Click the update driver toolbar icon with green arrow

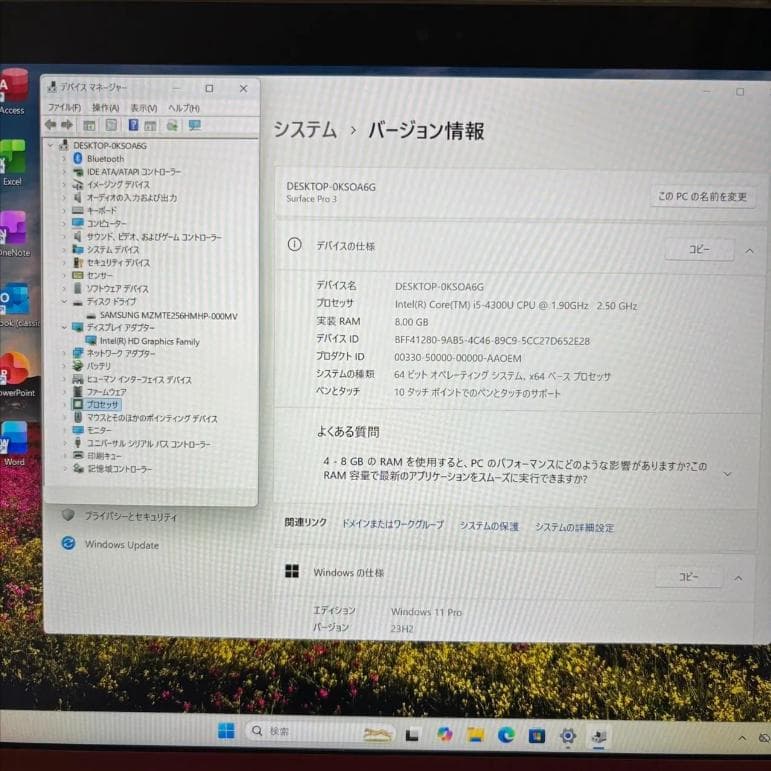tap(172, 126)
